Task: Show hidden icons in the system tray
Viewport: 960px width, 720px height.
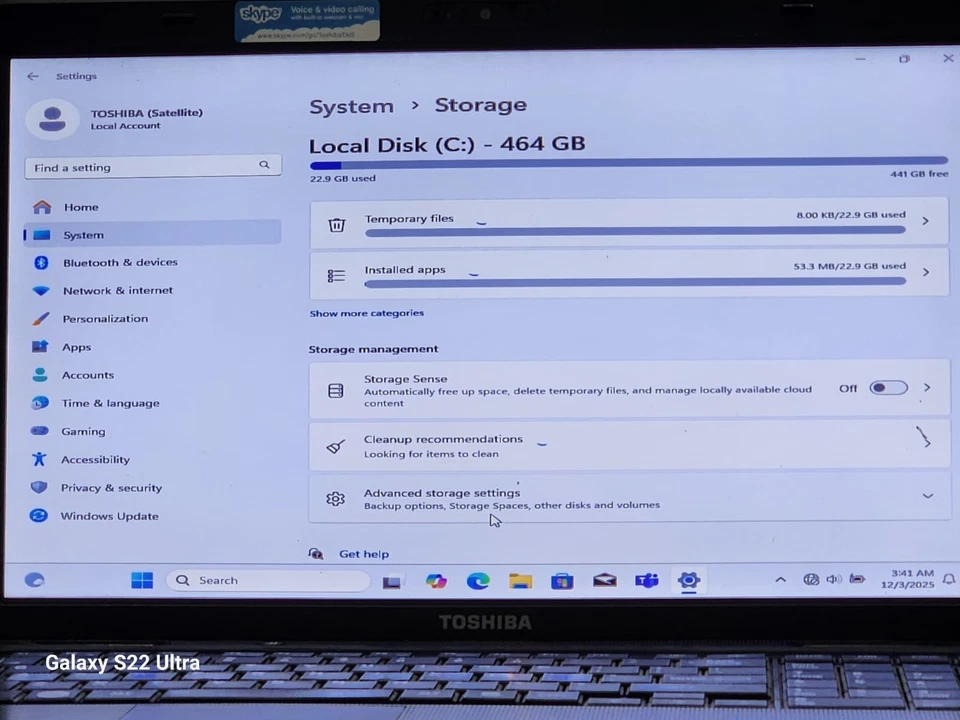Action: coord(780,580)
